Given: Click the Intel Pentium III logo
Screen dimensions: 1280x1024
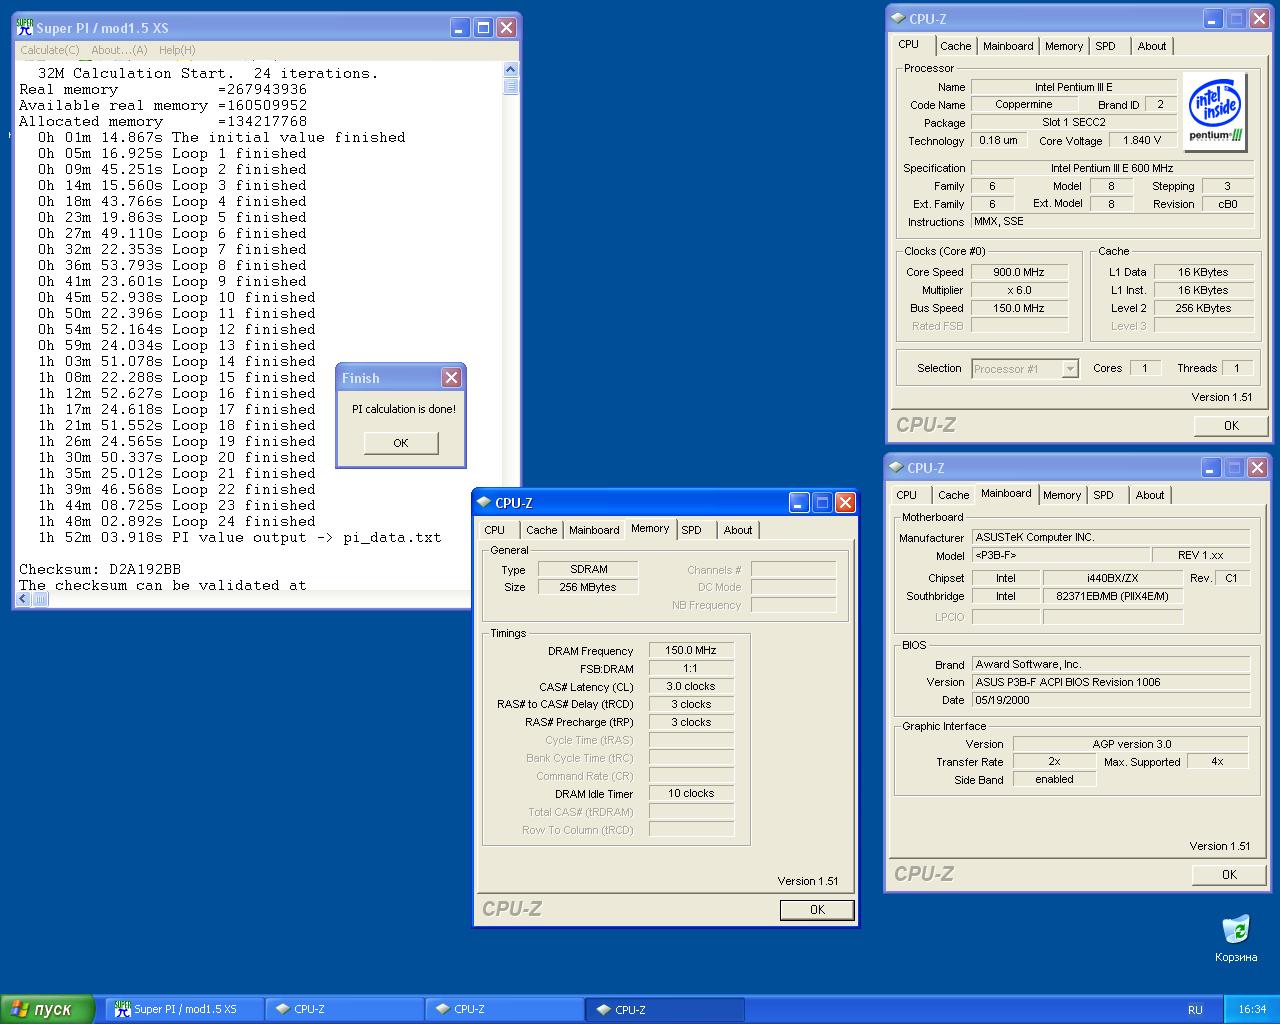Looking at the screenshot, I should [x=1215, y=112].
